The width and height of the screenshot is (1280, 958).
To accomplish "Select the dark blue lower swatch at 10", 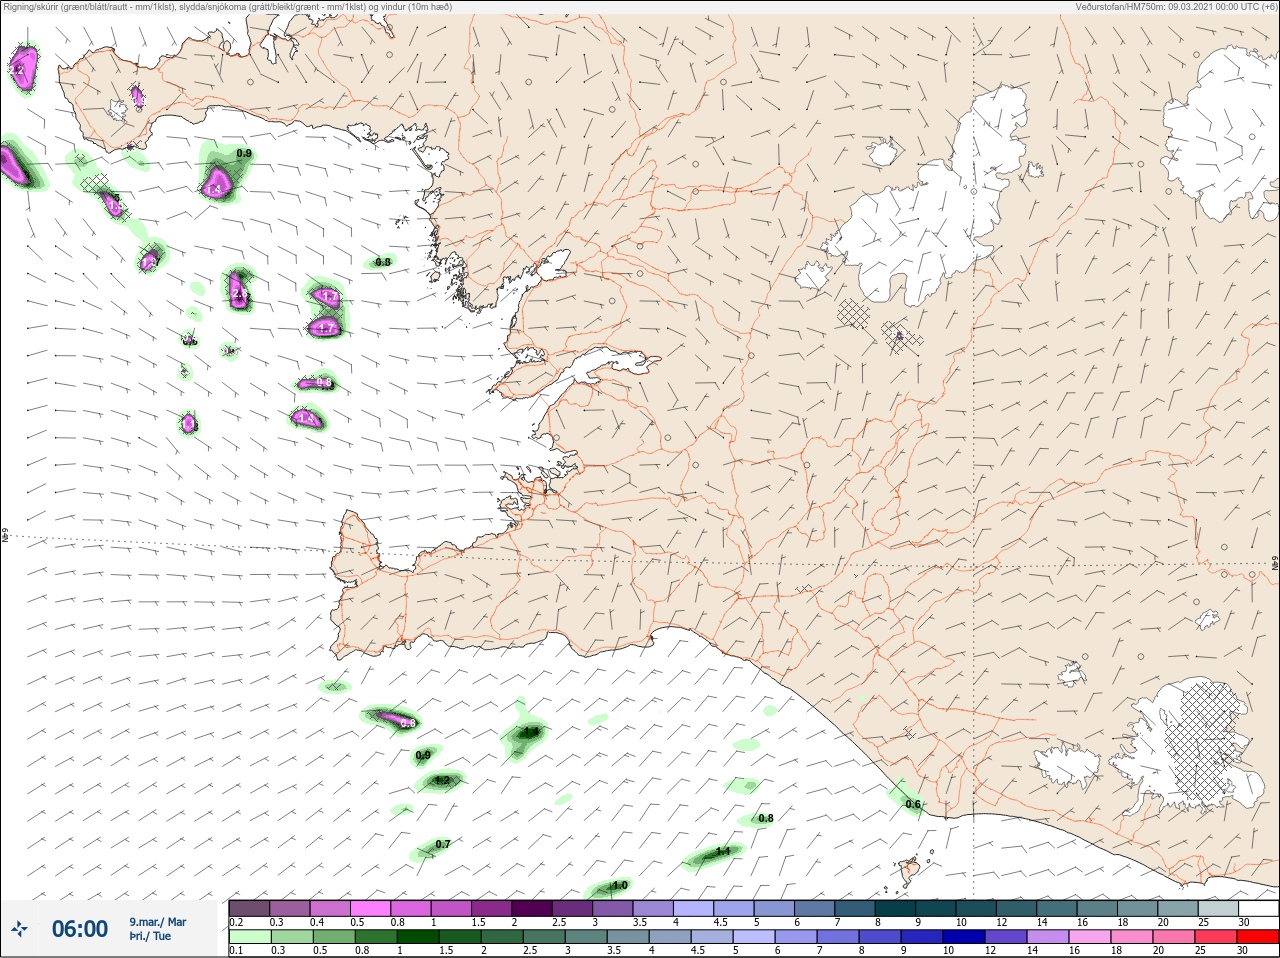I will [964, 937].
